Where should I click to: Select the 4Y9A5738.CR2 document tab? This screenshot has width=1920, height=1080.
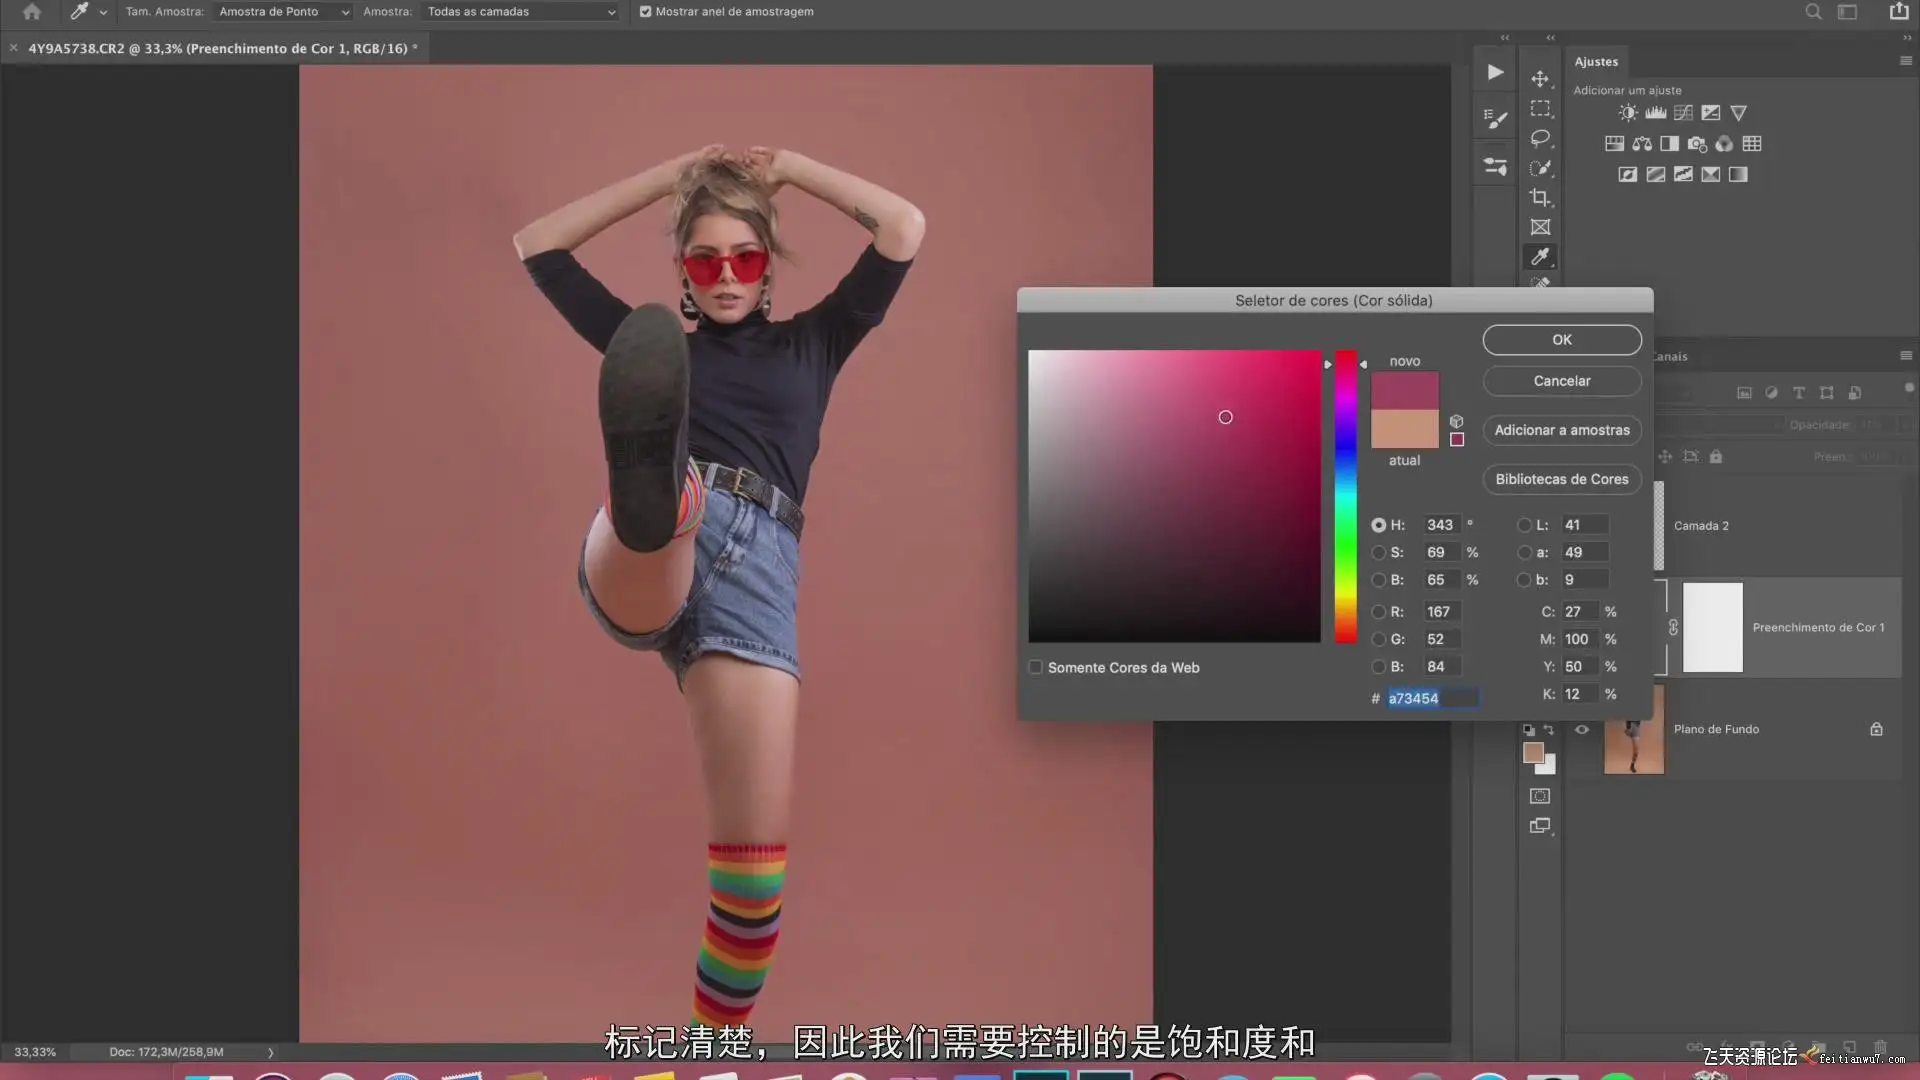click(x=218, y=48)
